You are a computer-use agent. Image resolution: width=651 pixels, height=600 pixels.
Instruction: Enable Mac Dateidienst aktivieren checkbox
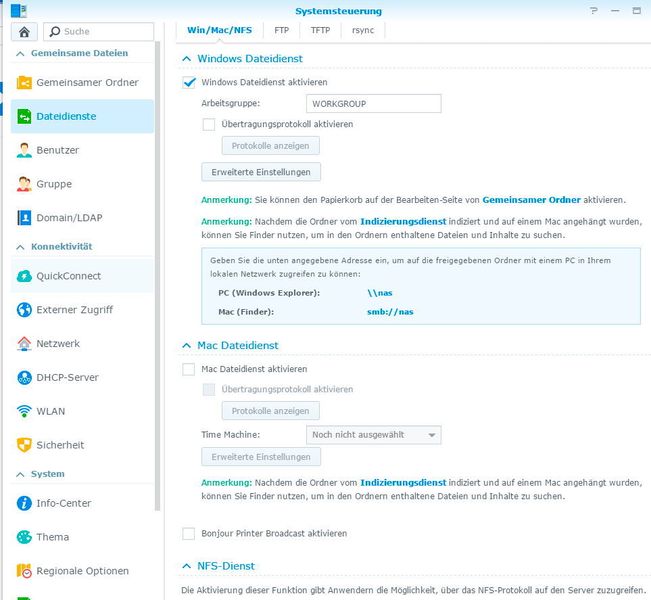[188, 369]
